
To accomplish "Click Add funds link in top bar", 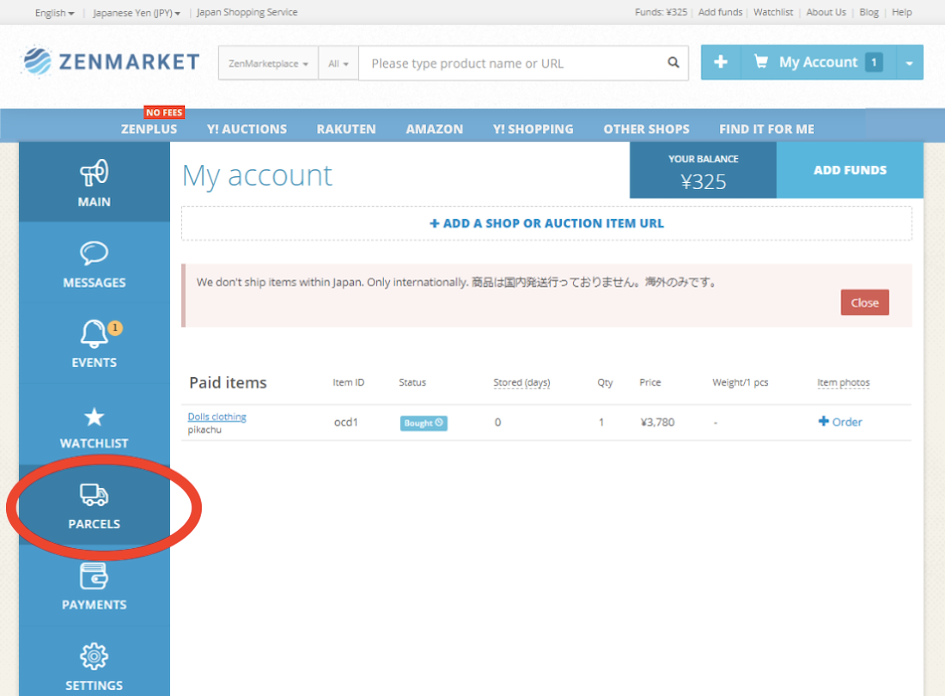I will [x=720, y=12].
